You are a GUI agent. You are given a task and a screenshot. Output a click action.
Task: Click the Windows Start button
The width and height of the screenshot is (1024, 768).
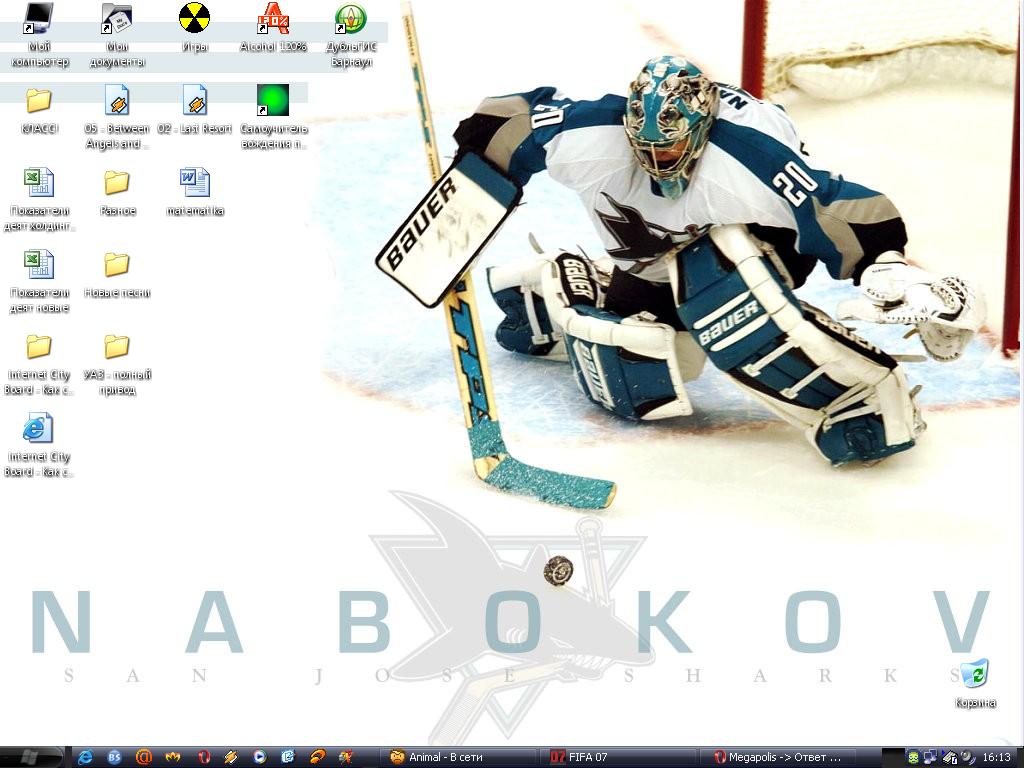pyautogui.click(x=31, y=758)
